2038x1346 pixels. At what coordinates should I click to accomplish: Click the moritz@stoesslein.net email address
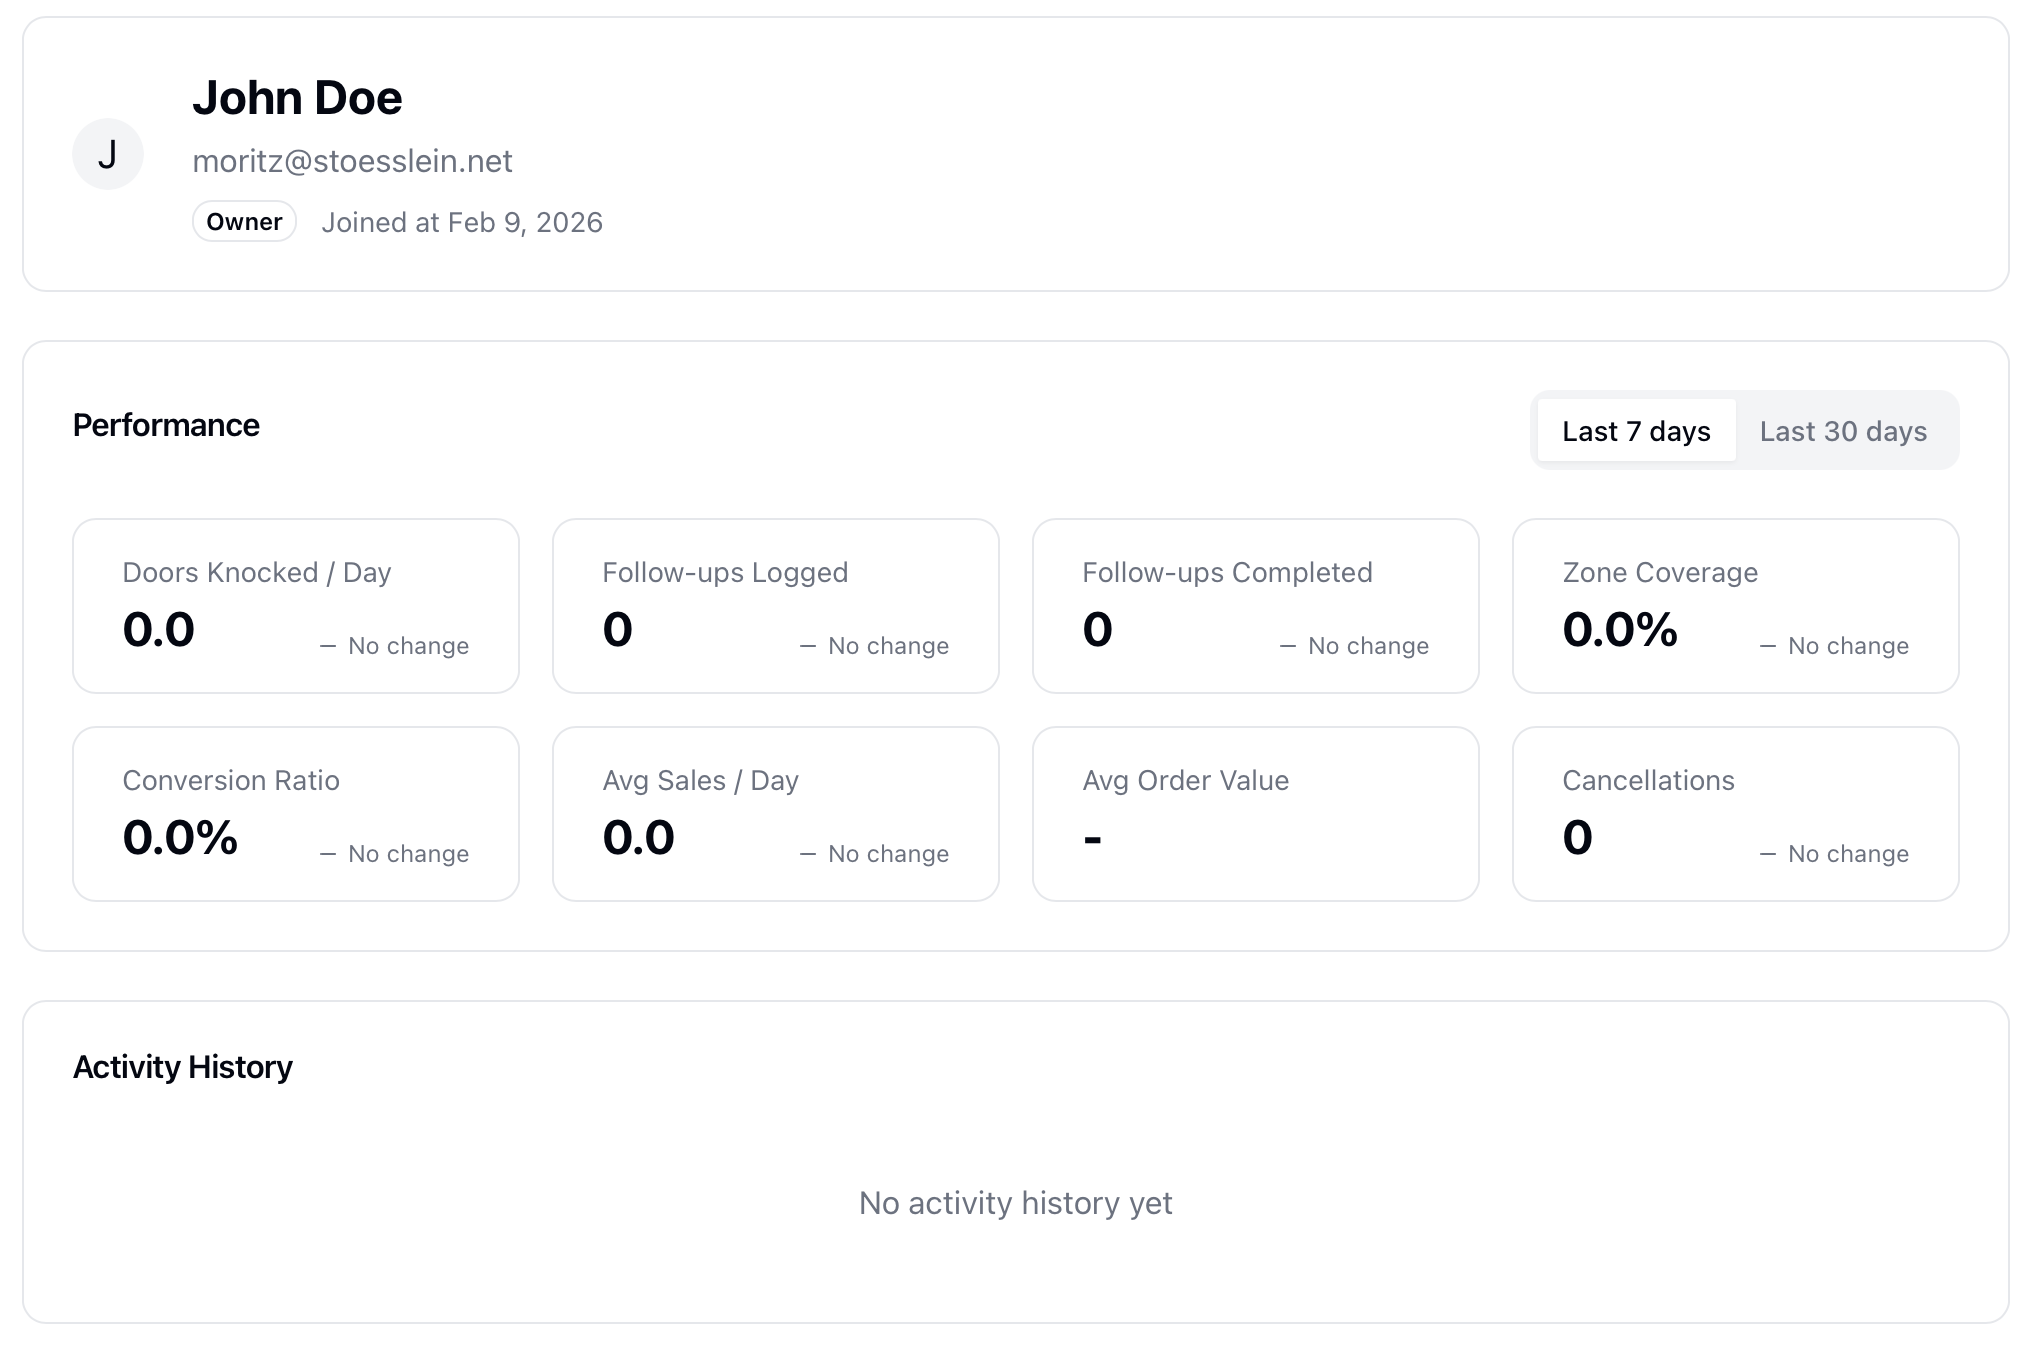click(352, 161)
